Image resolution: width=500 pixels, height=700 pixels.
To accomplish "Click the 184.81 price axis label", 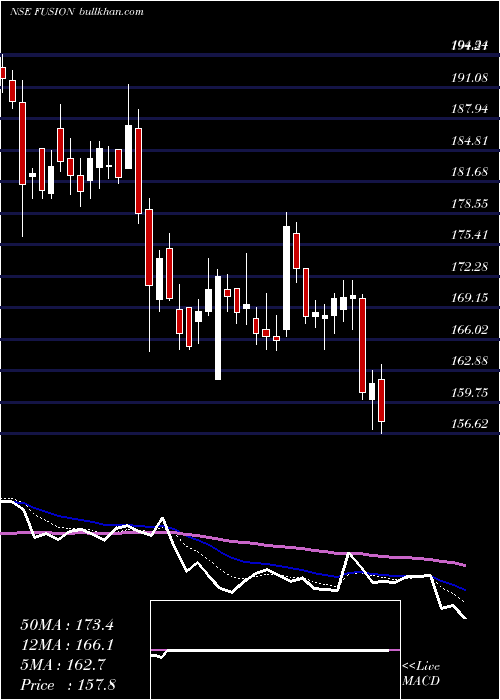I will [x=470, y=141].
